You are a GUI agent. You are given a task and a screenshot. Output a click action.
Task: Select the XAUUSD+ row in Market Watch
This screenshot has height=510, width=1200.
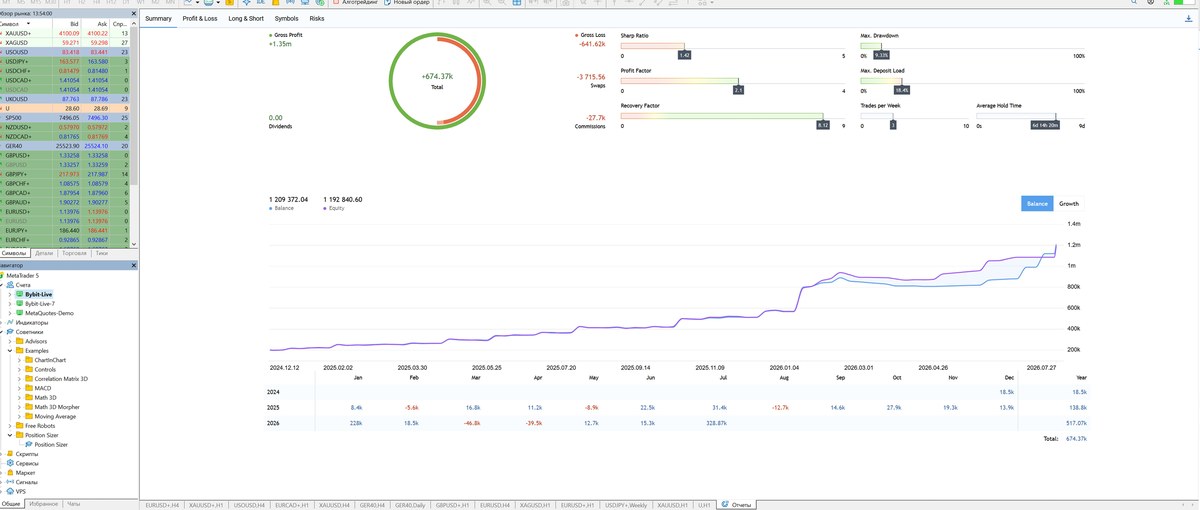(x=66, y=34)
